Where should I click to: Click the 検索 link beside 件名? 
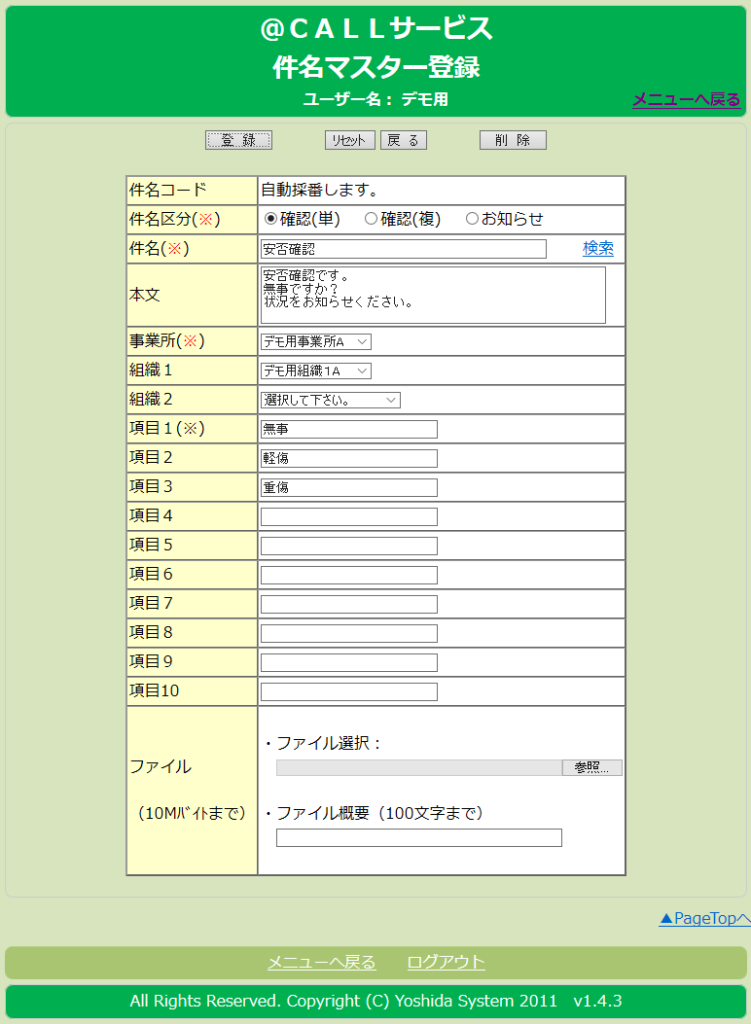[x=598, y=248]
